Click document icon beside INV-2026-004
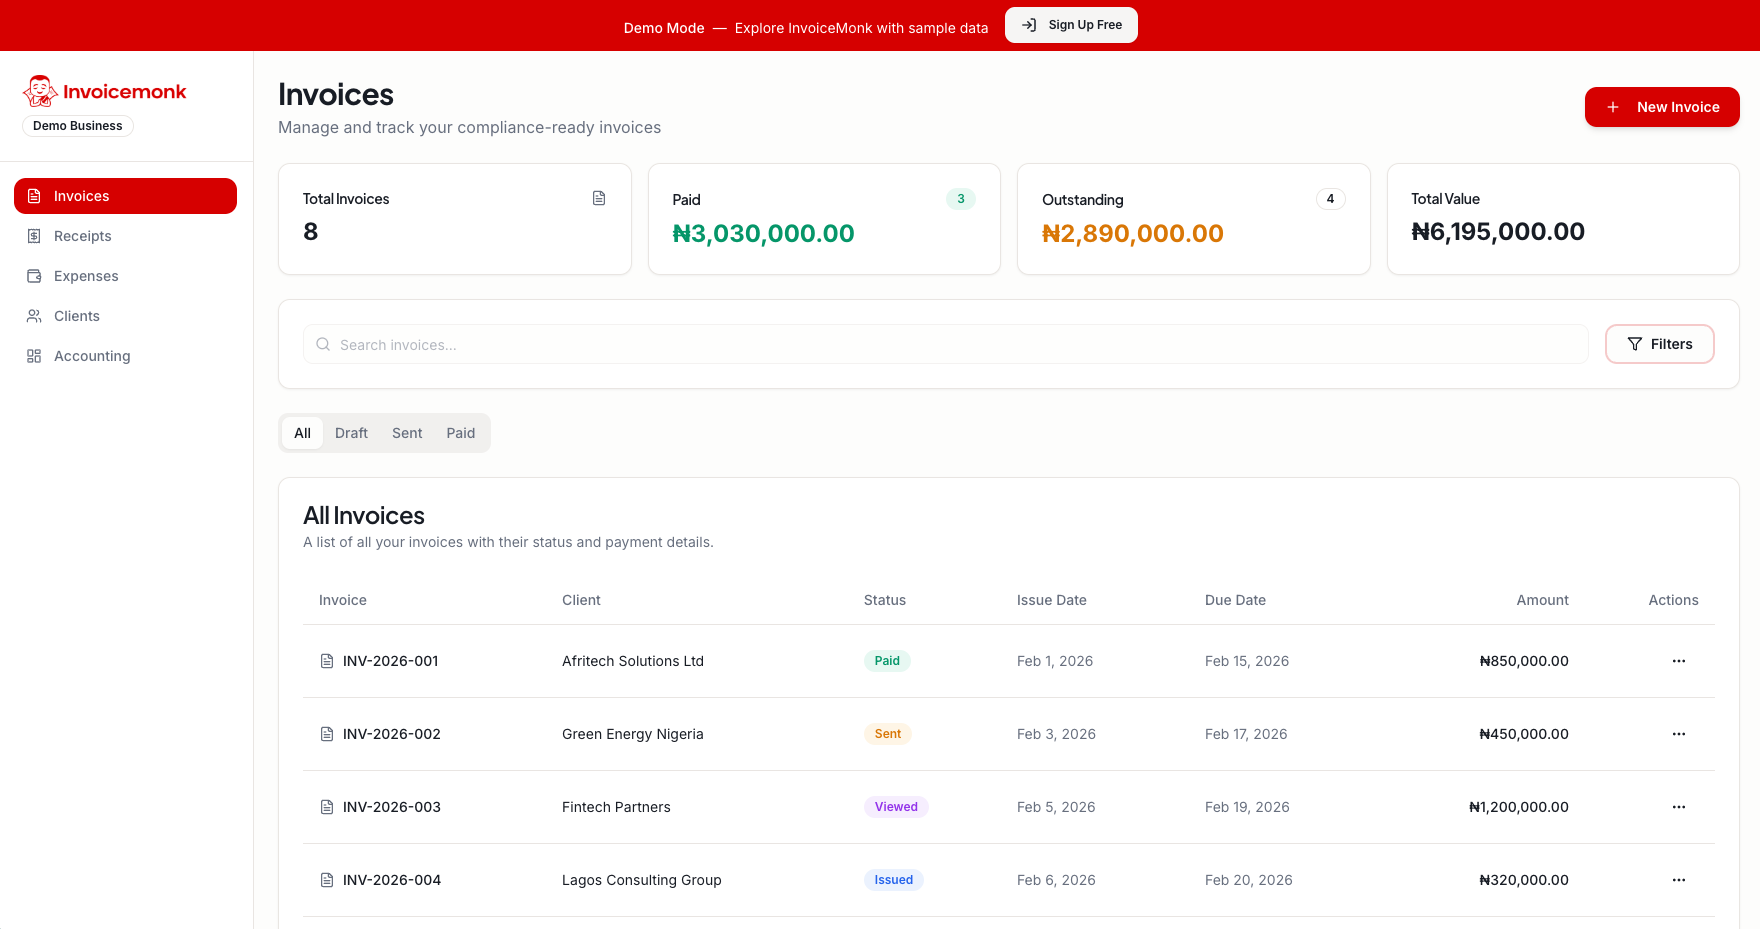Image resolution: width=1760 pixels, height=929 pixels. [x=327, y=880]
